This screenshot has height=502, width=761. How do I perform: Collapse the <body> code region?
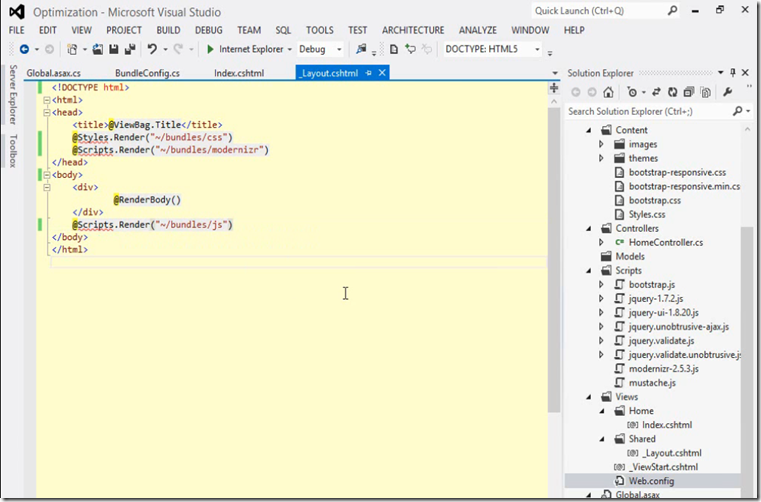[47, 175]
